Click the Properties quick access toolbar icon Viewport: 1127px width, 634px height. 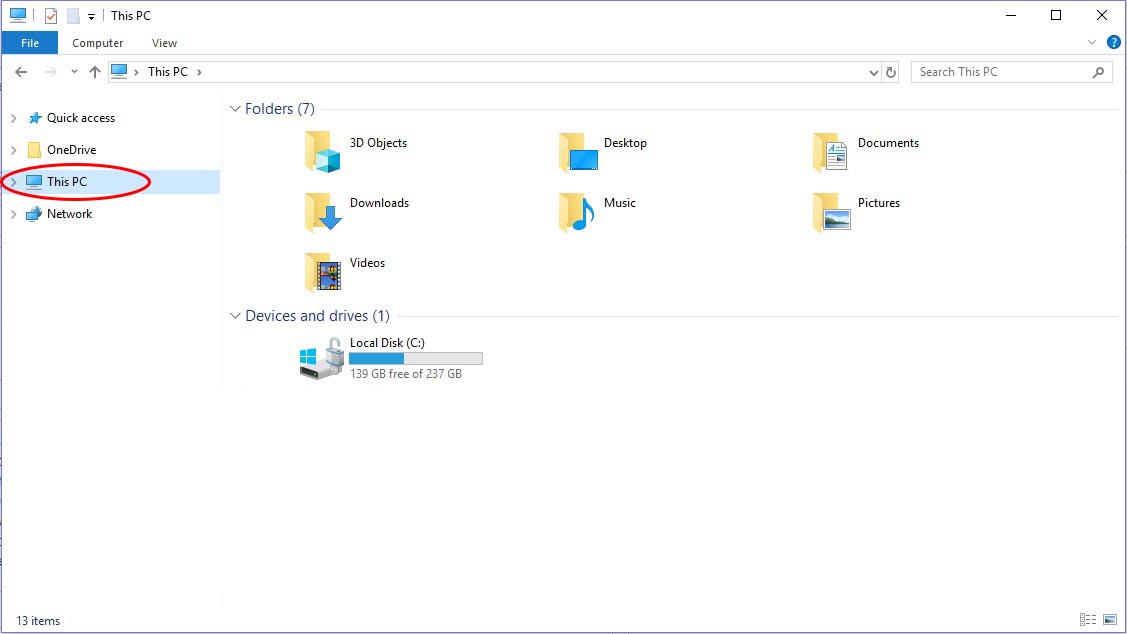(x=51, y=16)
